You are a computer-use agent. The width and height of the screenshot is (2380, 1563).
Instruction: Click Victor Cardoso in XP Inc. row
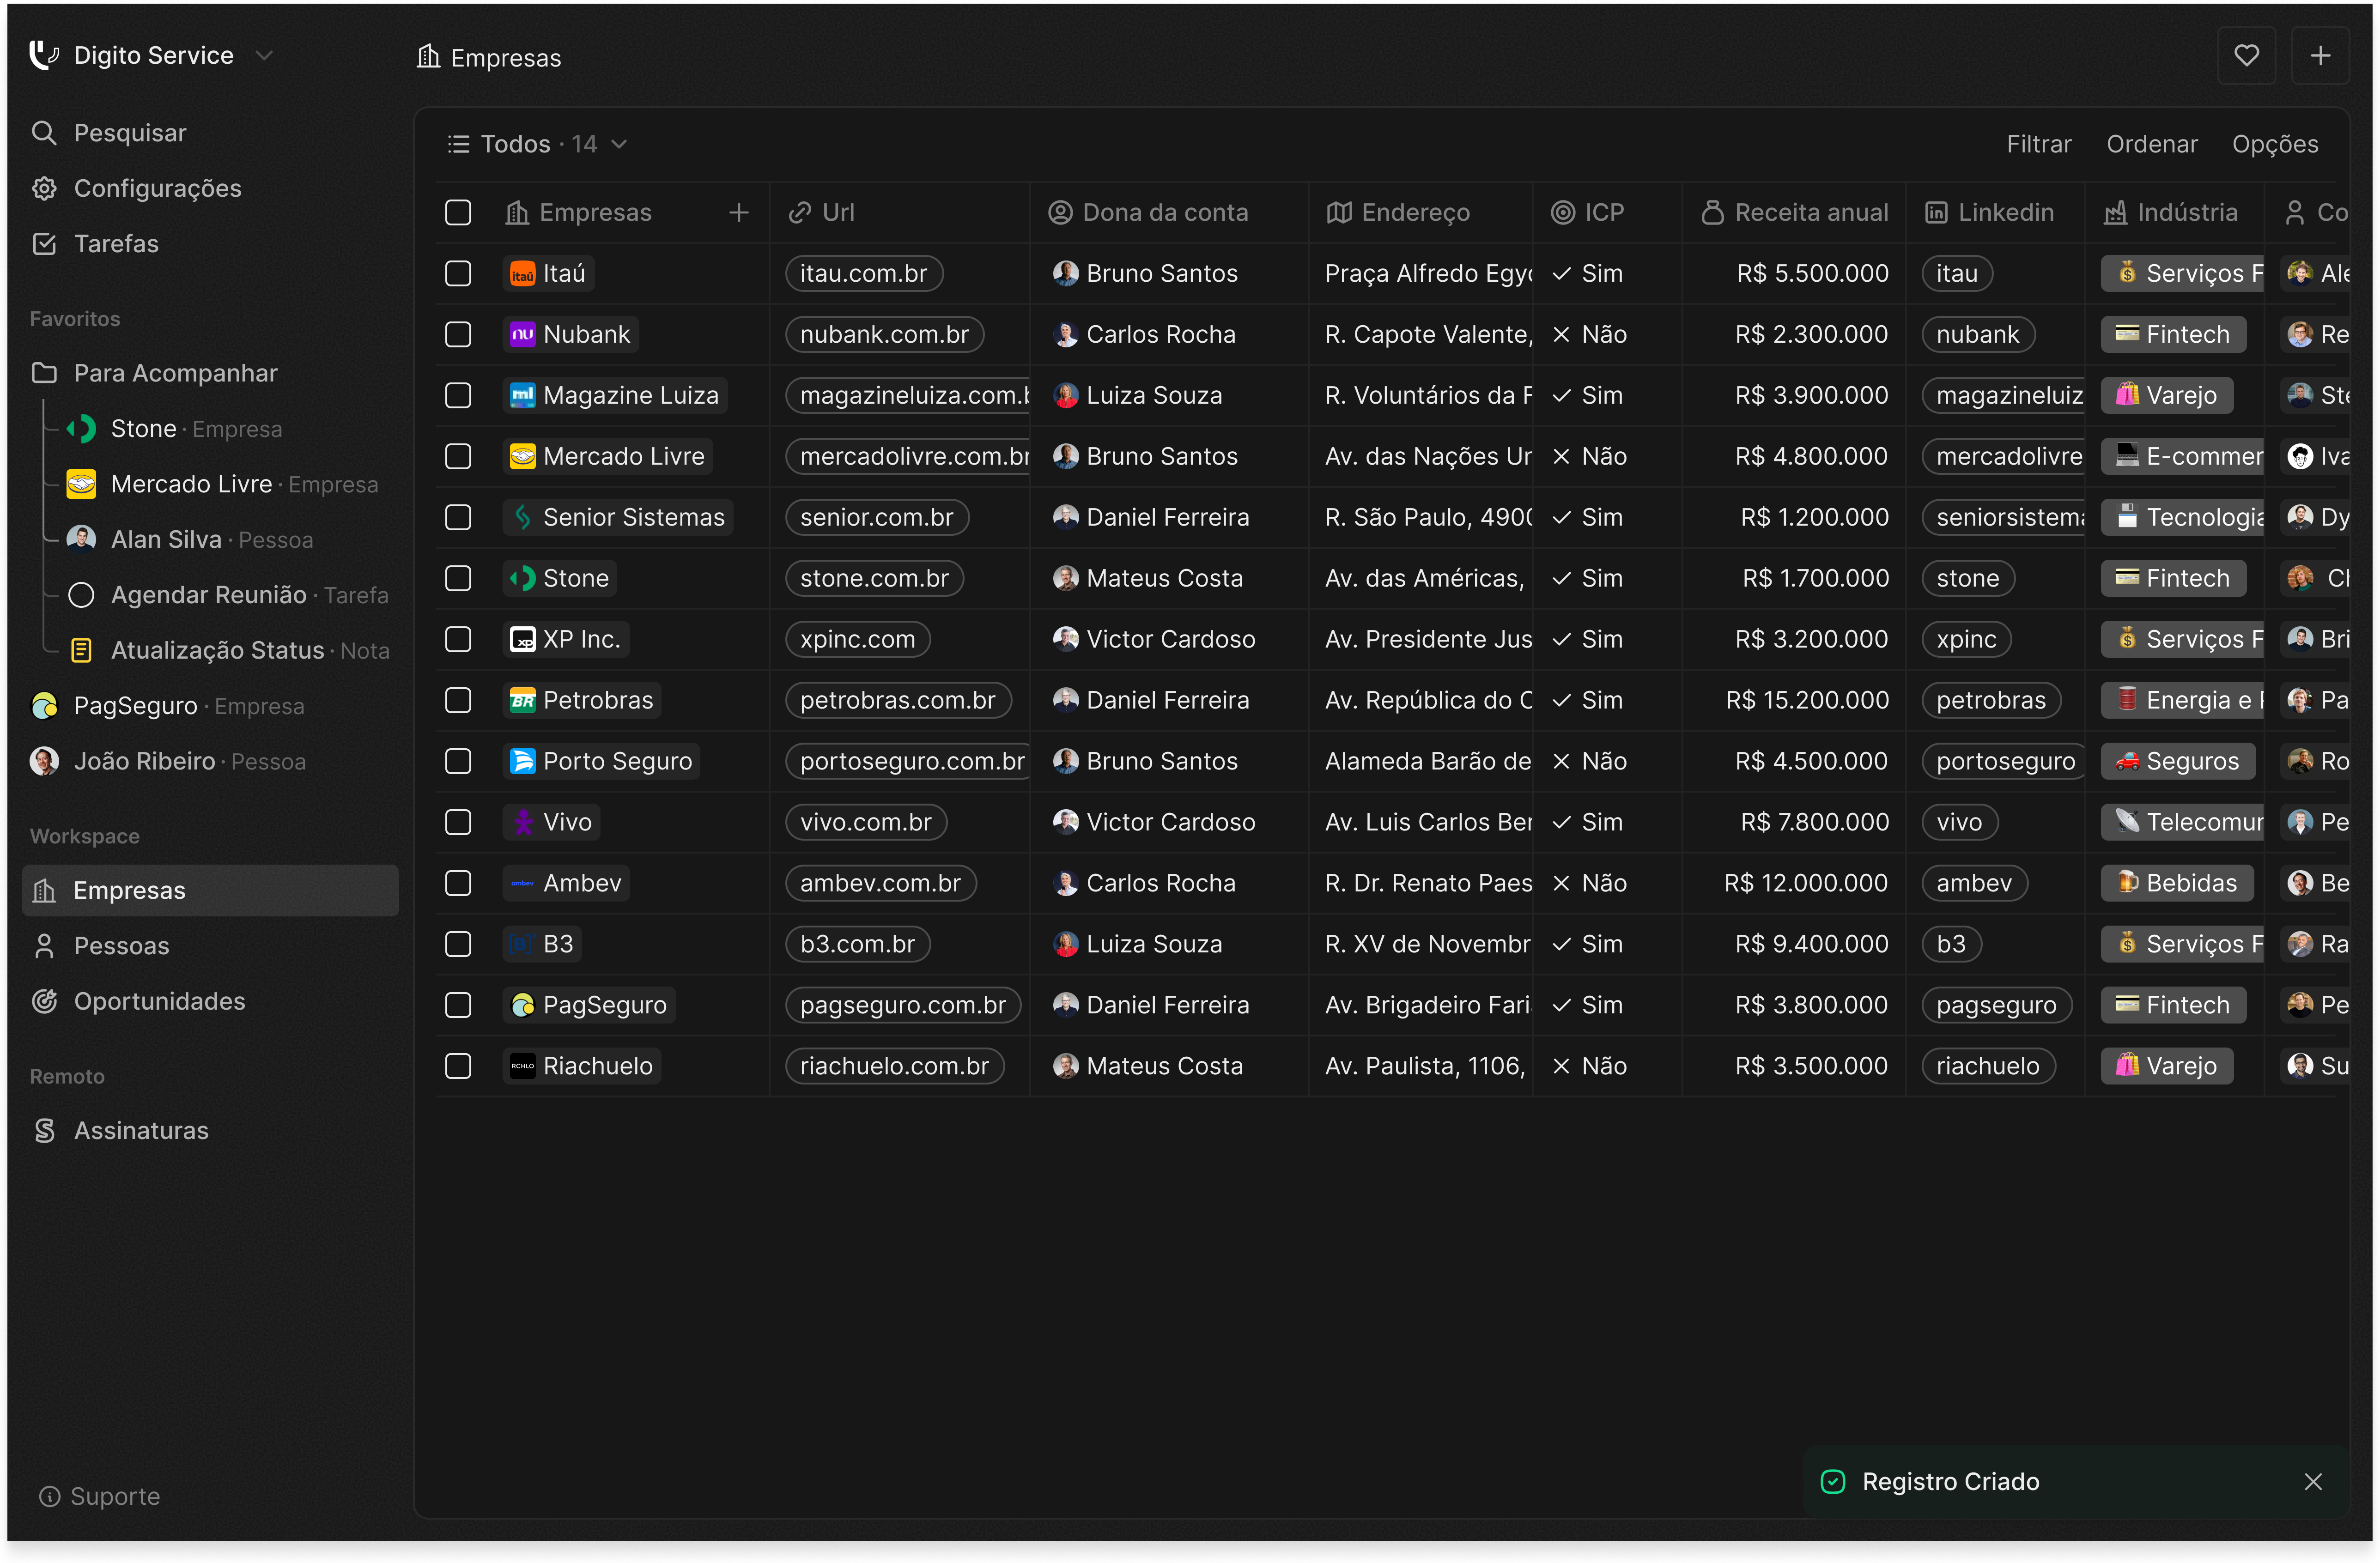(x=1154, y=639)
